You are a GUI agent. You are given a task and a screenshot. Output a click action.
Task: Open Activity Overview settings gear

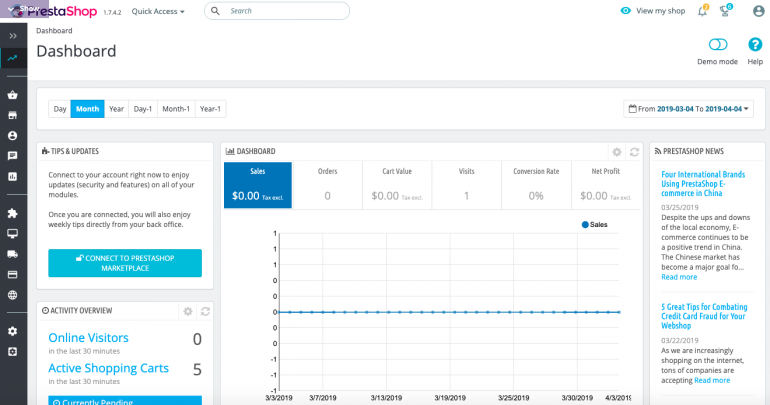(187, 311)
